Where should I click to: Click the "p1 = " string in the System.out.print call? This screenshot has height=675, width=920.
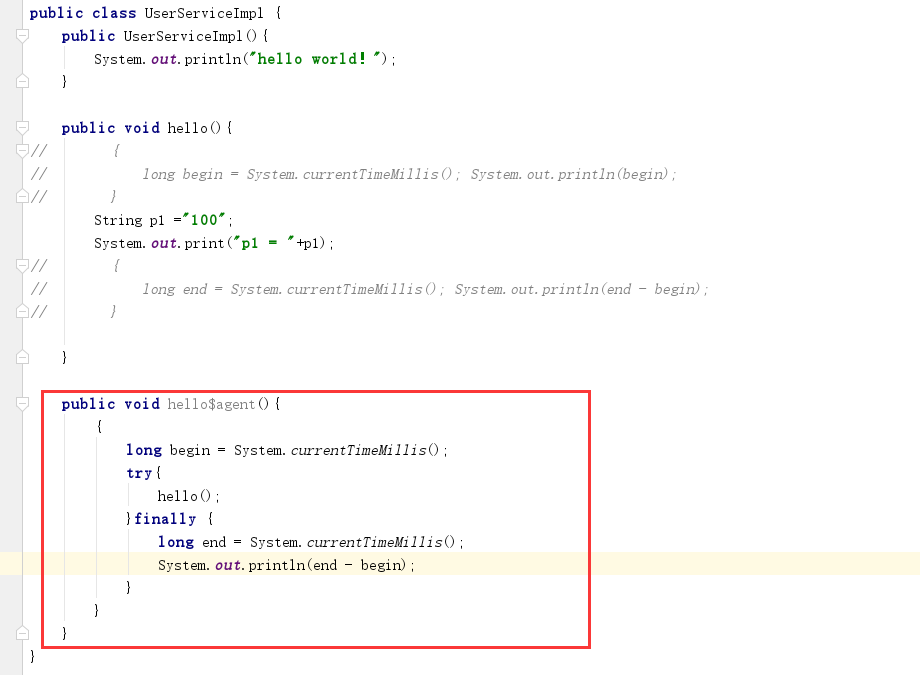[264, 243]
